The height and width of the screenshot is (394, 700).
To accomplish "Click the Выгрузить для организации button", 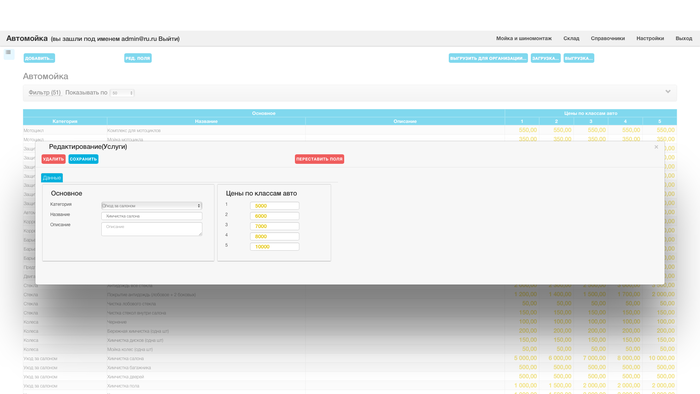I will pos(488,58).
